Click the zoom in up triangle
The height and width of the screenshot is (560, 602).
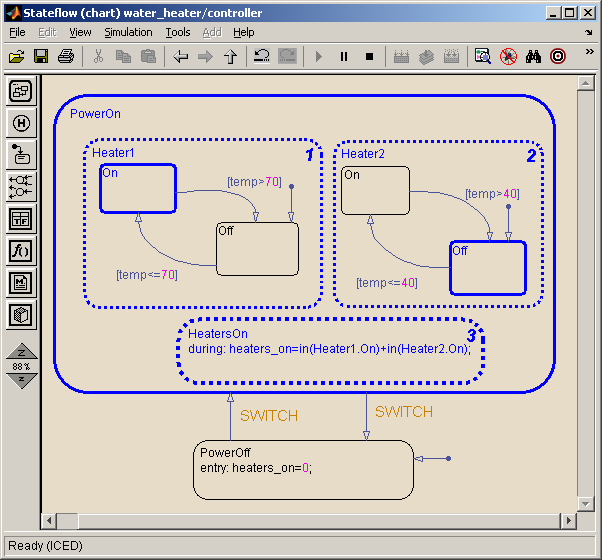pyautogui.click(x=22, y=351)
